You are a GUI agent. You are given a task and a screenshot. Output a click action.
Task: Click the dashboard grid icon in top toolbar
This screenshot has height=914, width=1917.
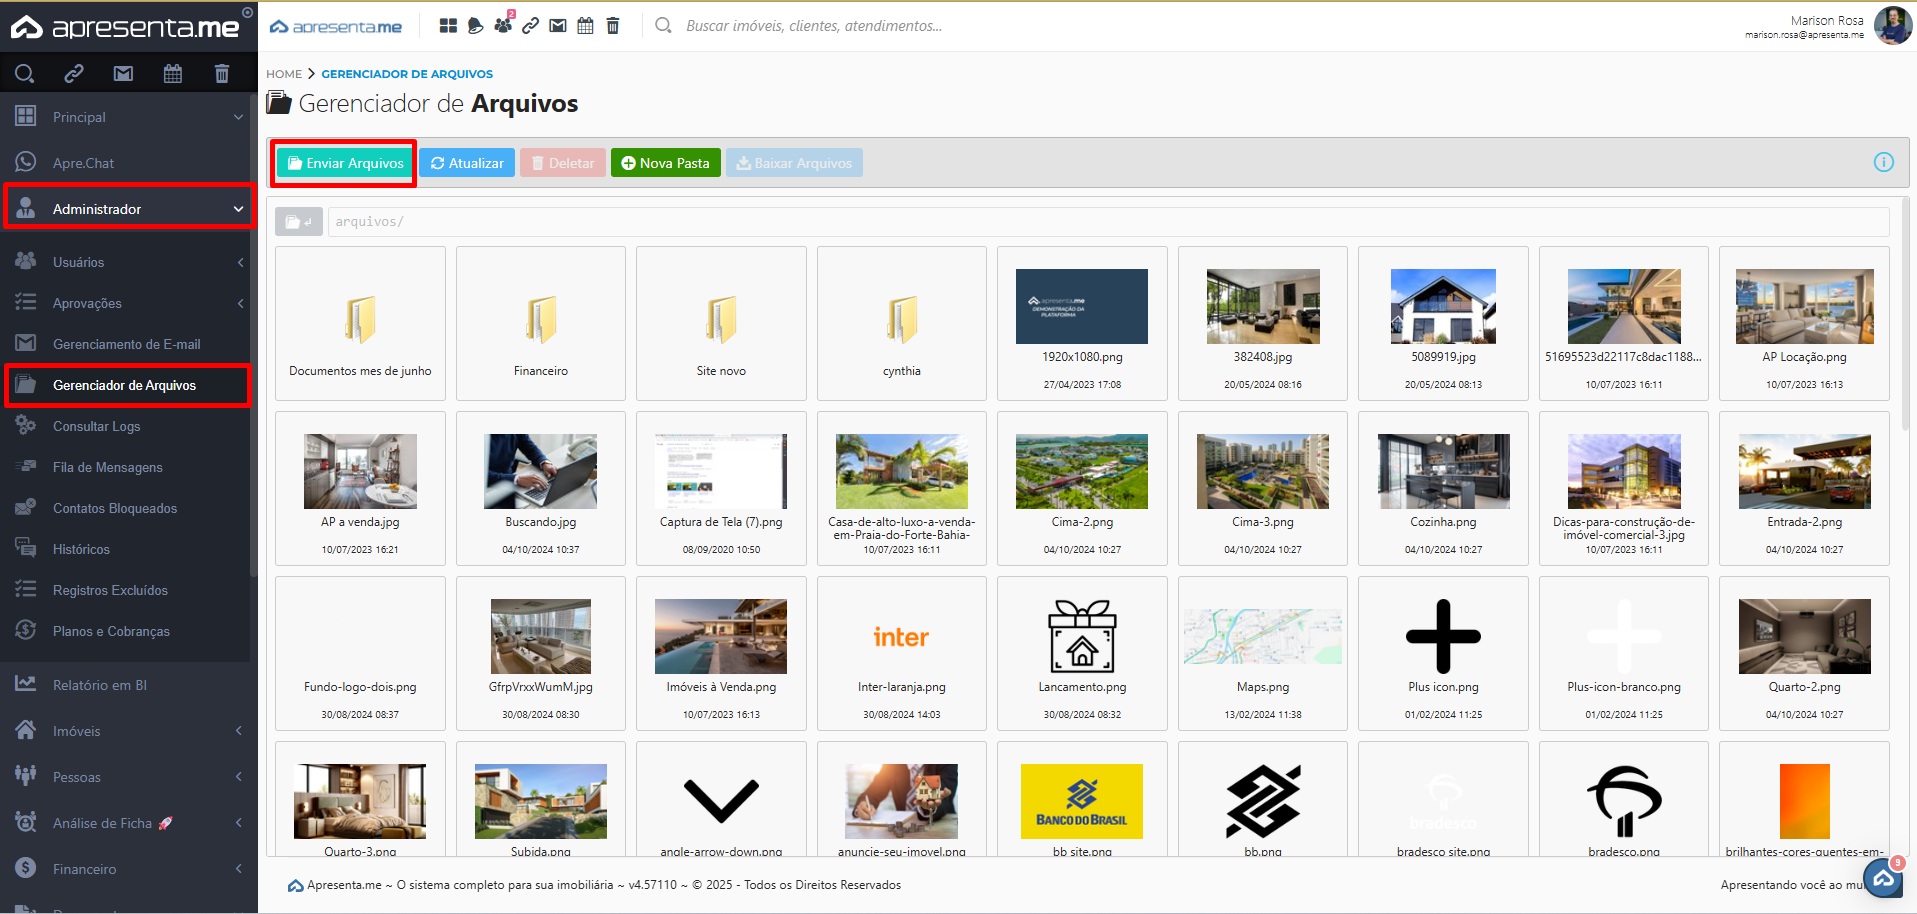(448, 26)
